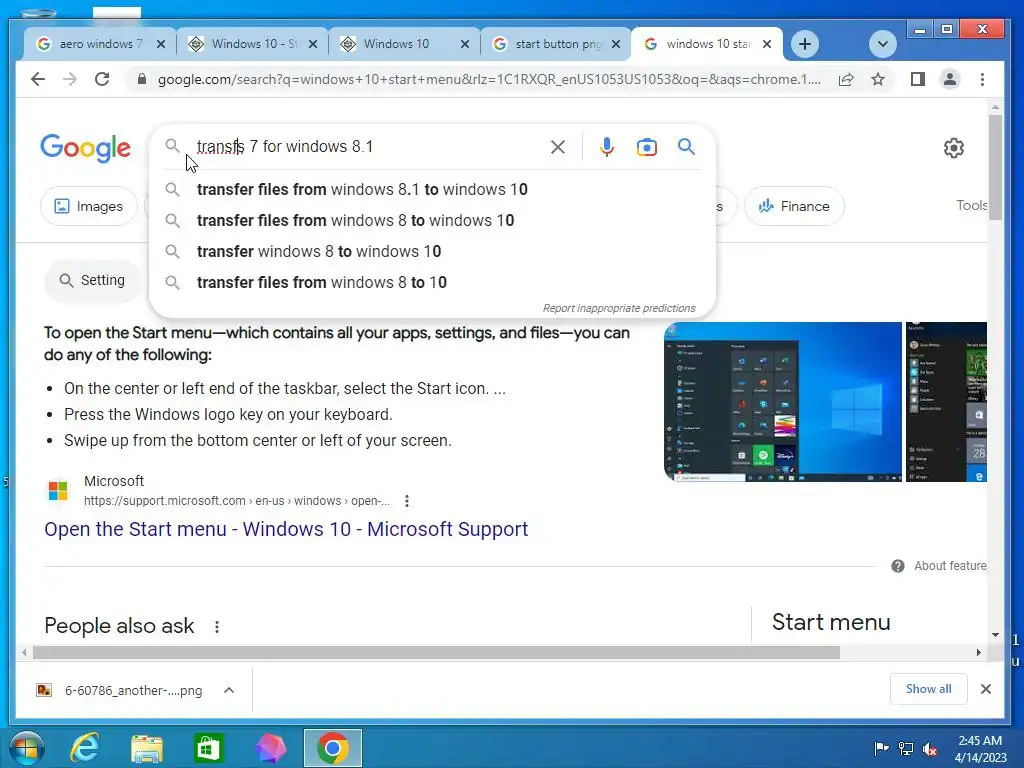Screen dimensions: 1024x768
Task: Launch Internet Explorer from the taskbar
Action: [85, 748]
